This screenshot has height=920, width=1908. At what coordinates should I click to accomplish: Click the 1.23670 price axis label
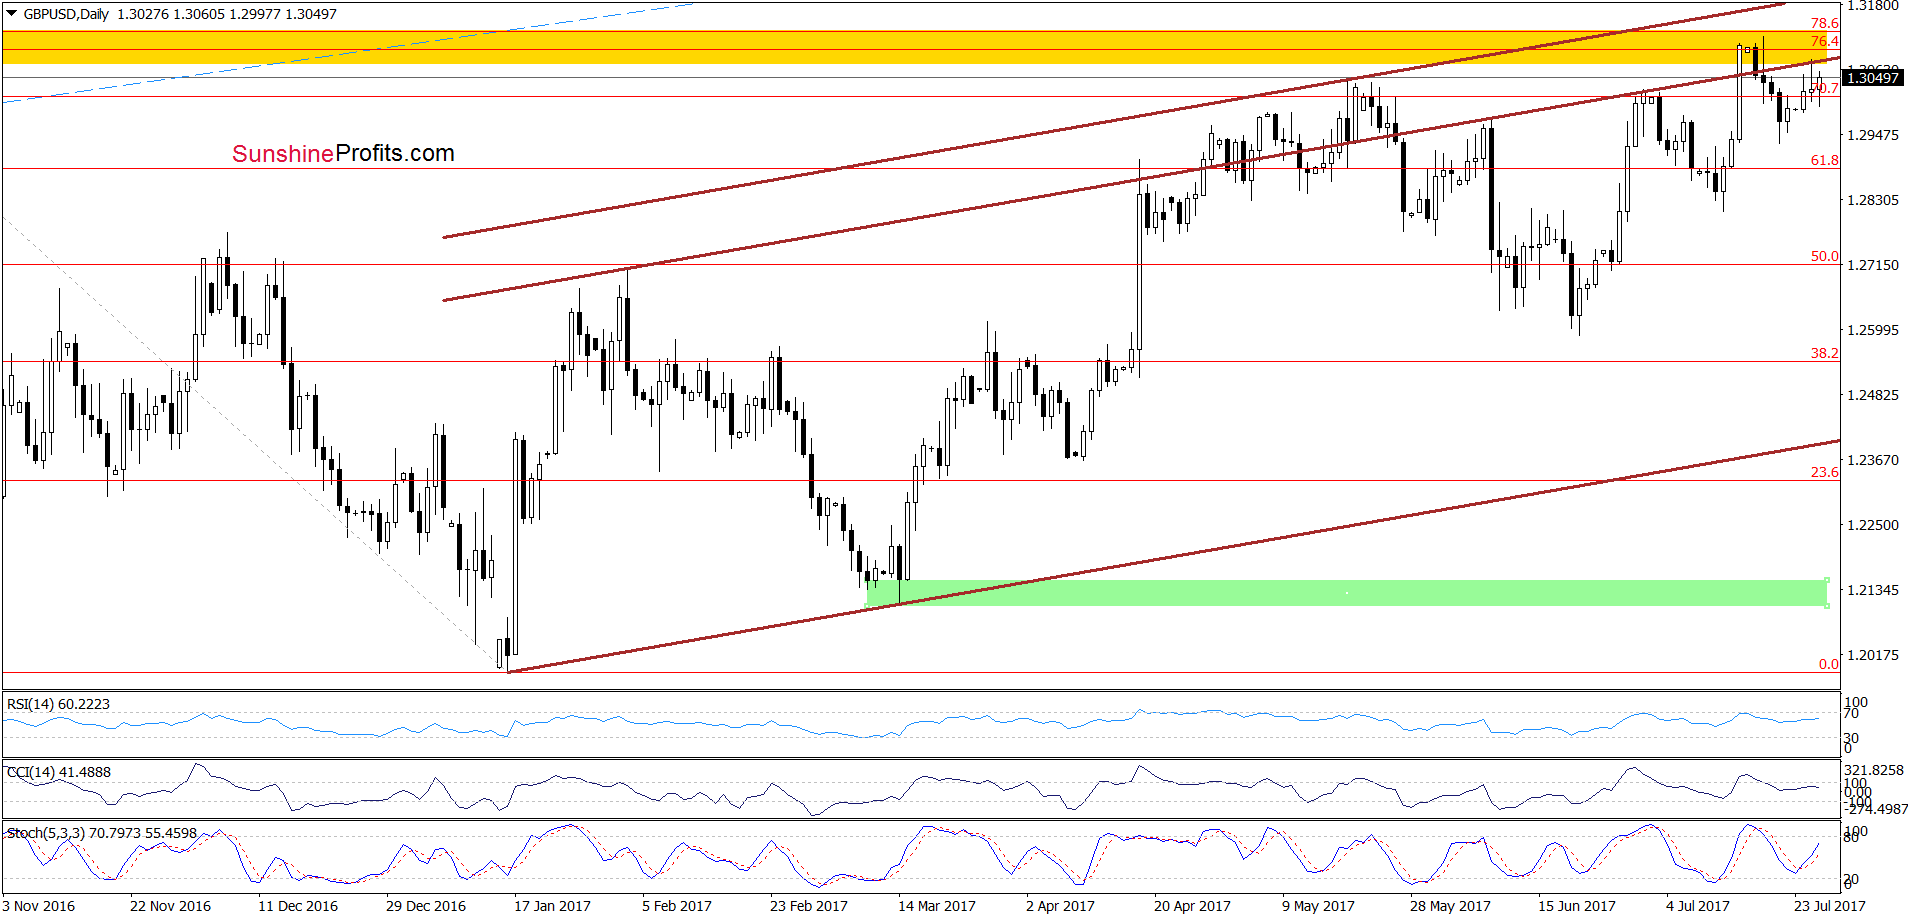tap(1873, 460)
